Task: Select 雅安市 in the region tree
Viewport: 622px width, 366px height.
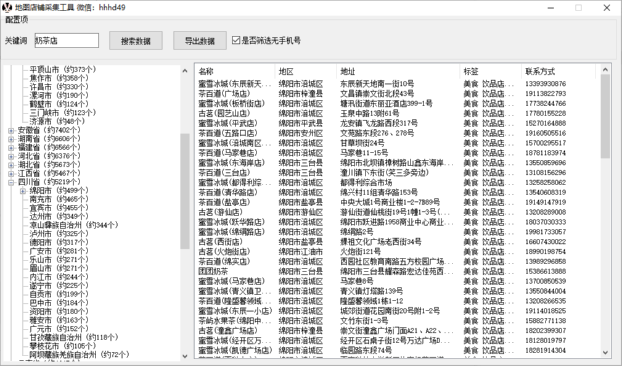Action: tap(59, 320)
